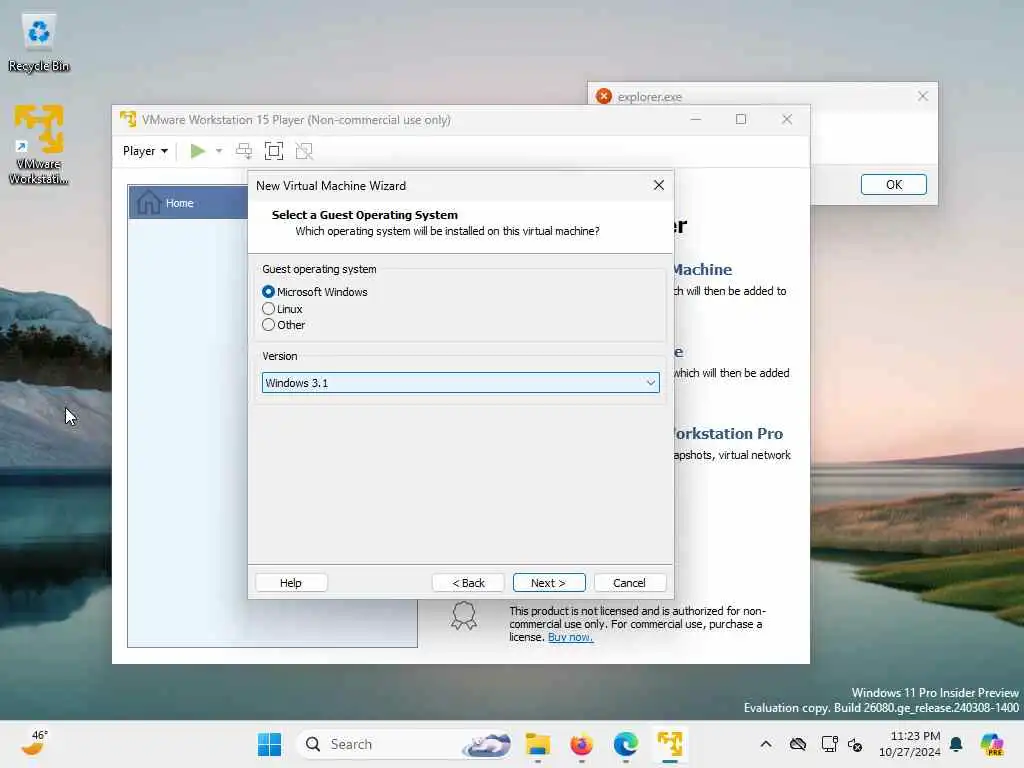Click the VMware logo in the Player title bar

[127, 120]
